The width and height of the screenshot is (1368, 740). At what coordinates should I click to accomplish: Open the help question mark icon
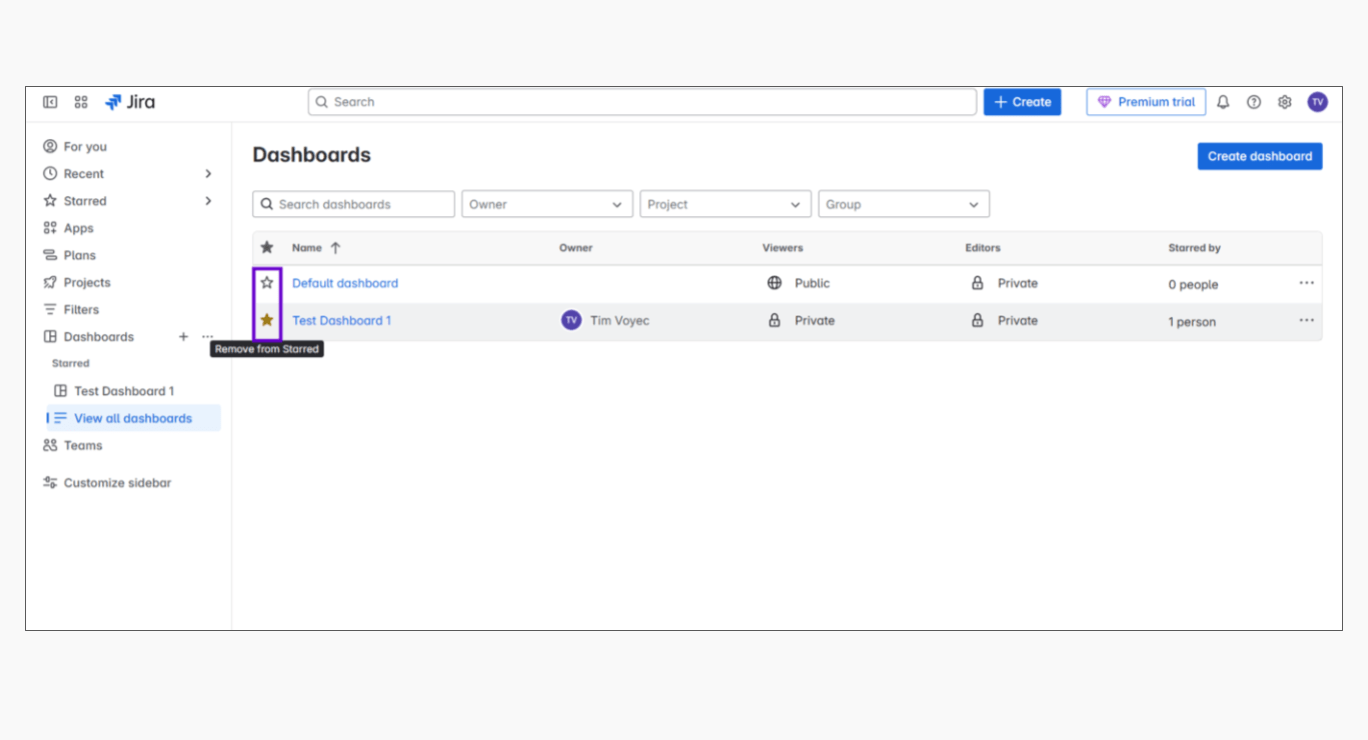(1253, 102)
